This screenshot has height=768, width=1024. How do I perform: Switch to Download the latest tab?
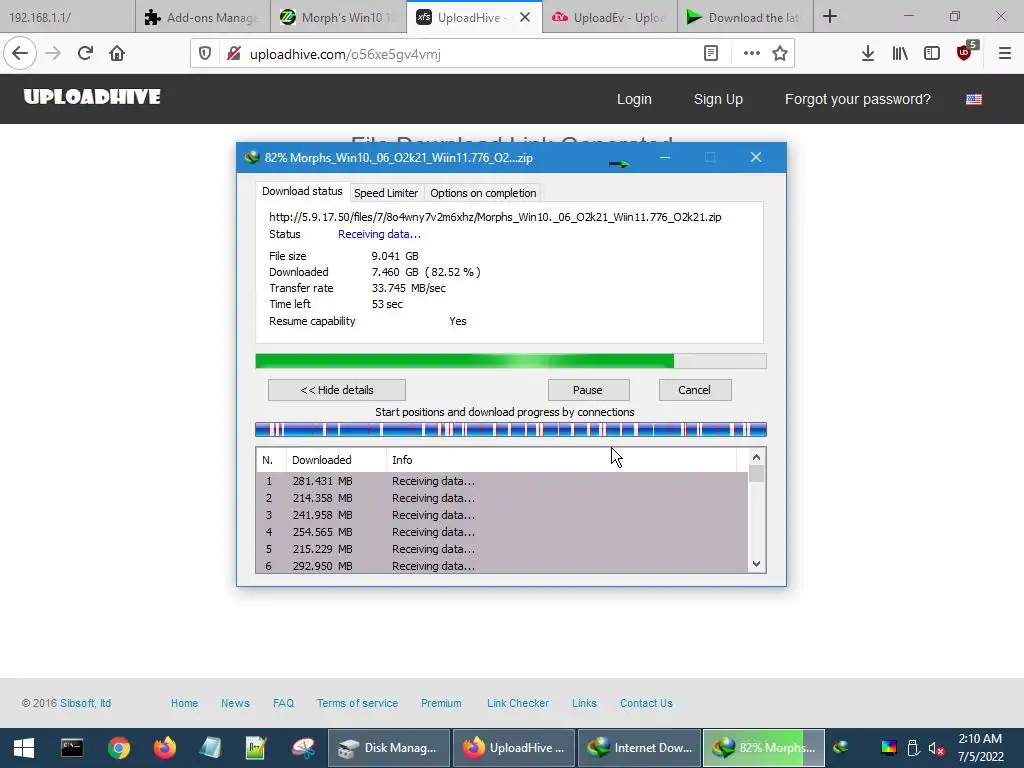745,17
